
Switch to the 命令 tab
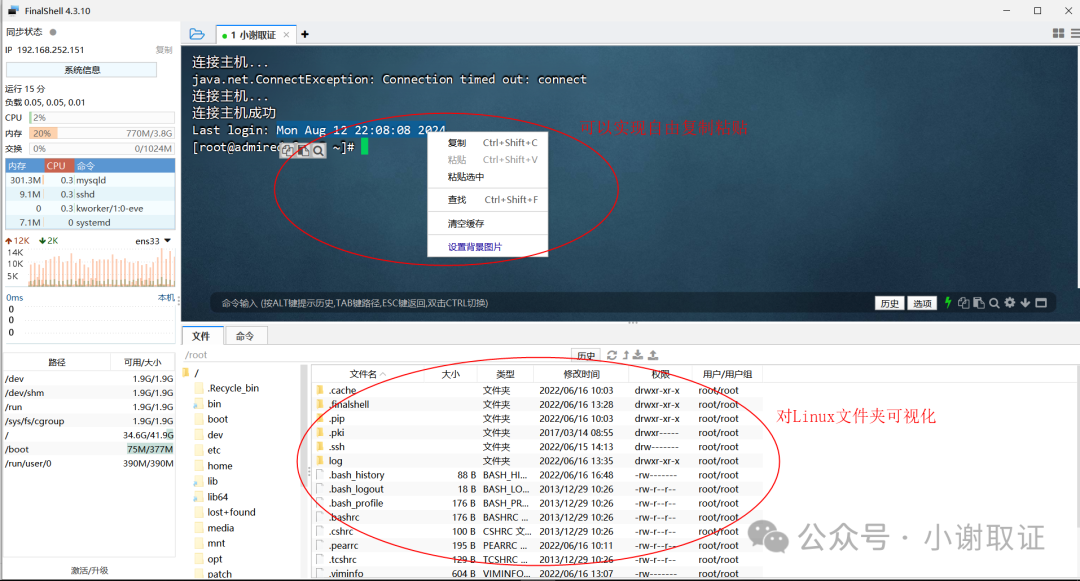(245, 336)
